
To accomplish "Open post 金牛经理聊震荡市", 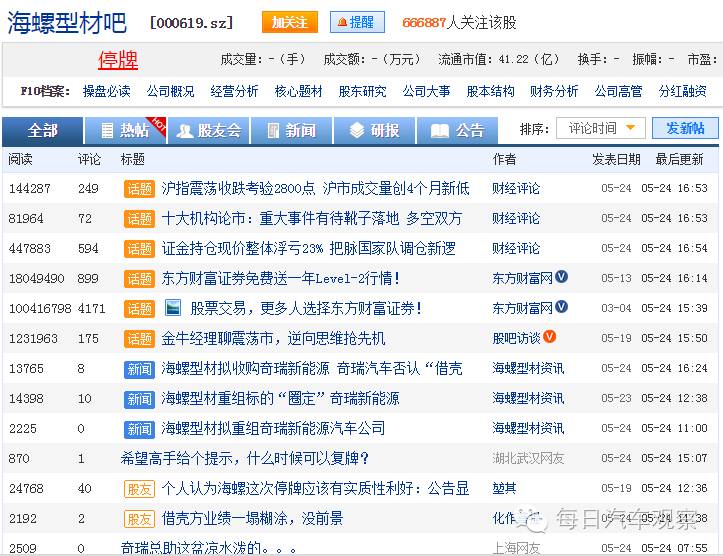I will (273, 338).
